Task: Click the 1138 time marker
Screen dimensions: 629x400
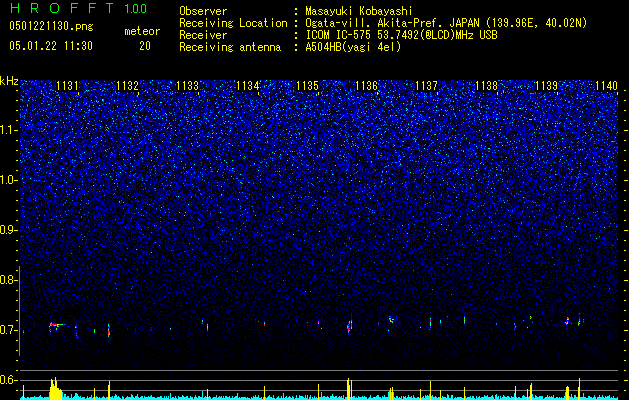Action: 487,86
